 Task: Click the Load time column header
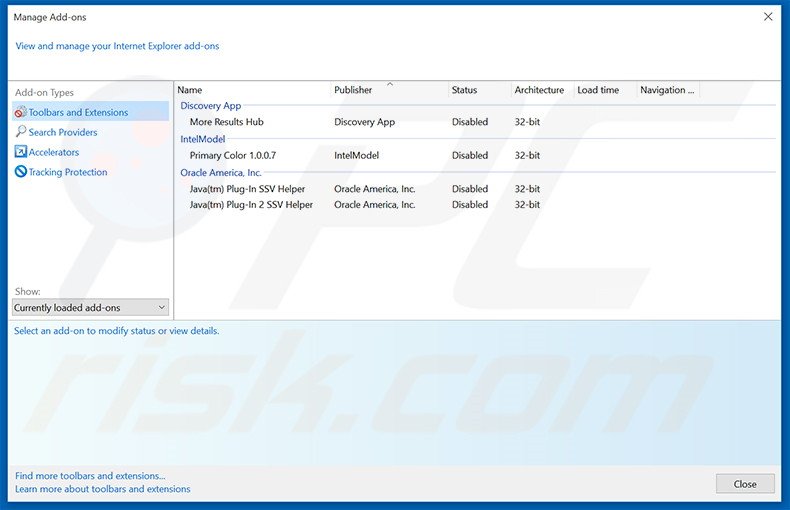(x=598, y=90)
